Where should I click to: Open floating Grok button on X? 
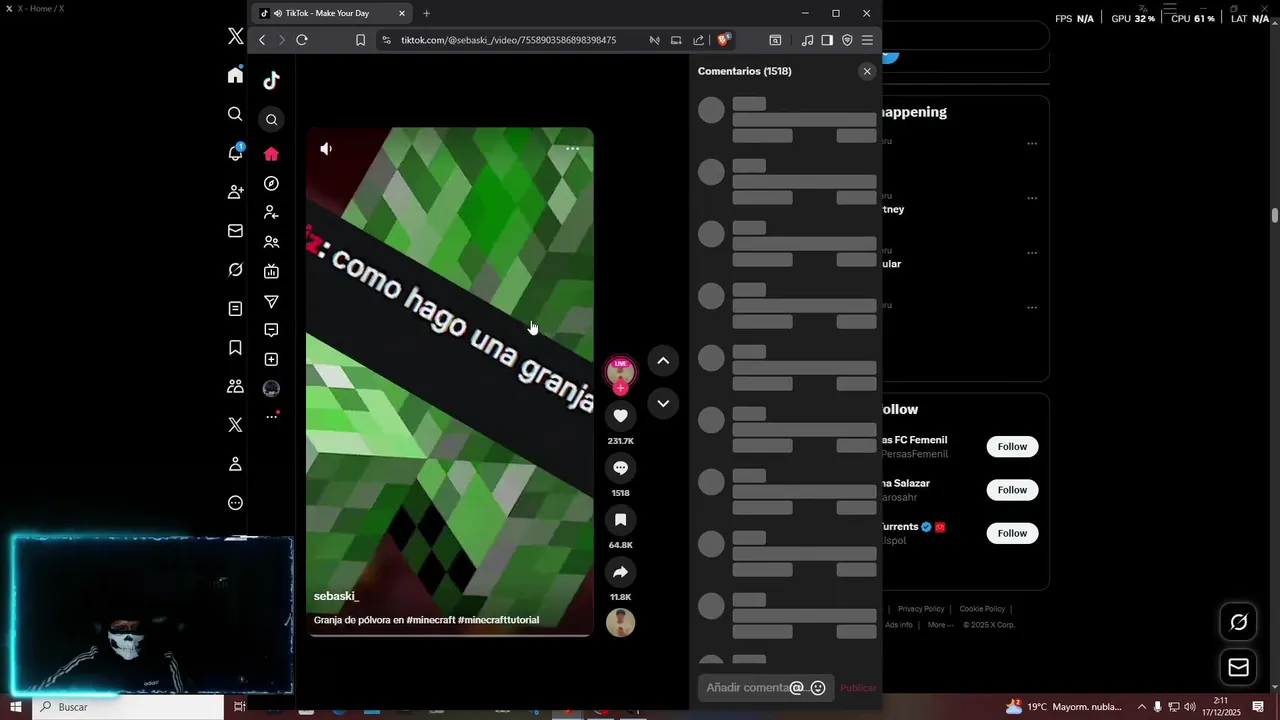(x=1238, y=622)
